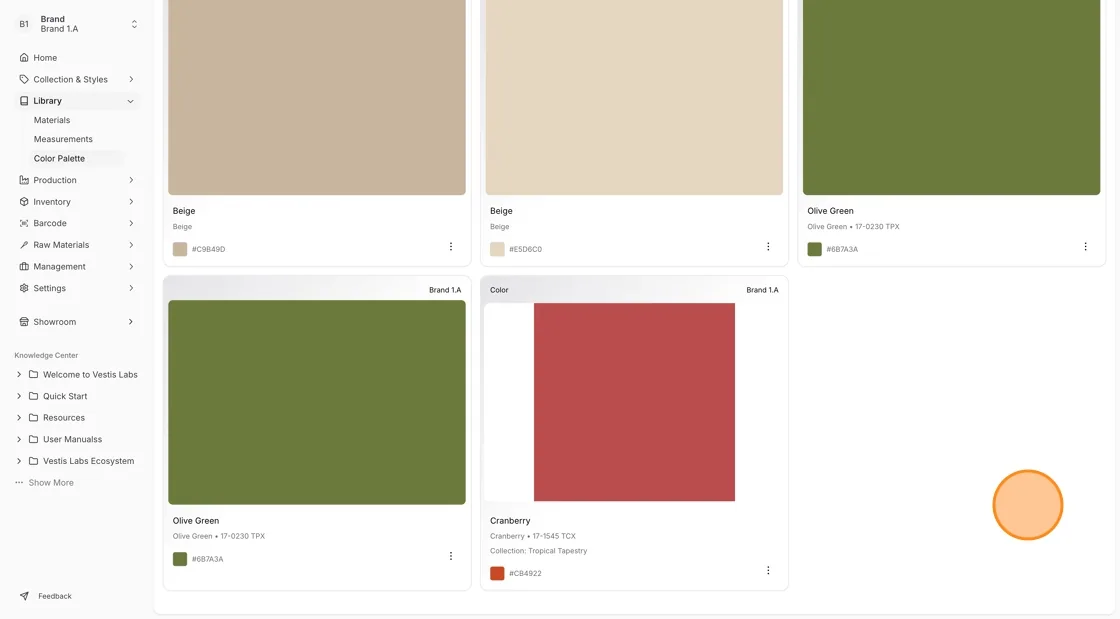Open the Quick Start entry
The height and width of the screenshot is (619, 1120).
click(x=65, y=396)
